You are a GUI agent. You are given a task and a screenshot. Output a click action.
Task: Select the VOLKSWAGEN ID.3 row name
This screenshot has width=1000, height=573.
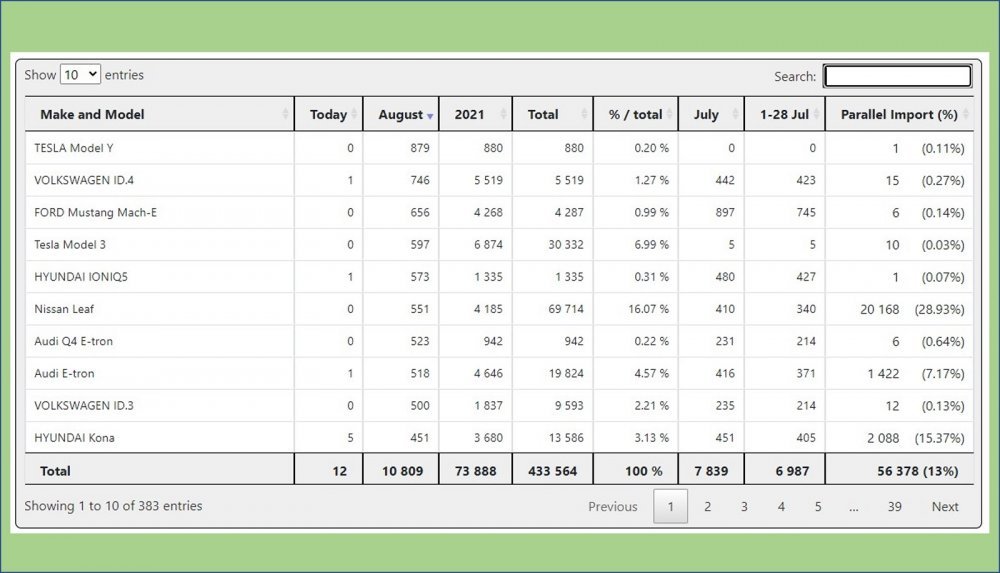84,406
